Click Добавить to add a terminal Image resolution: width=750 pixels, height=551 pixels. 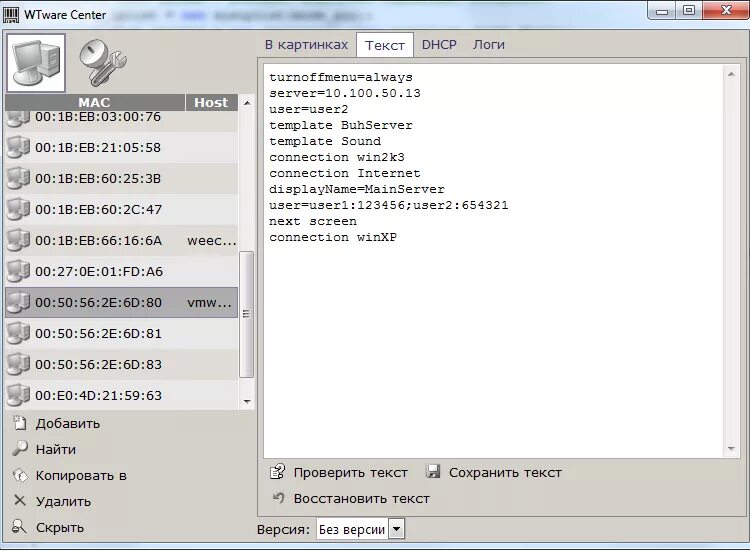(x=67, y=423)
